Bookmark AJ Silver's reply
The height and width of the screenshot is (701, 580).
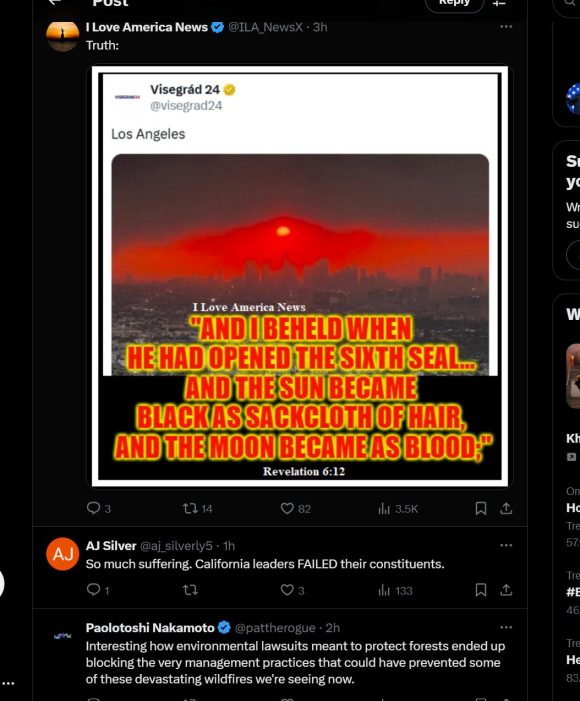tap(481, 590)
